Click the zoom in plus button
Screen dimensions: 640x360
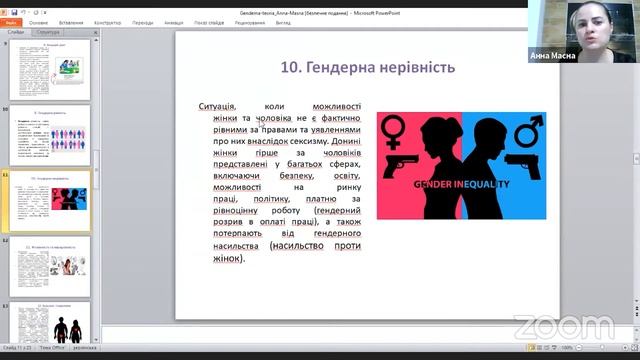coord(625,348)
